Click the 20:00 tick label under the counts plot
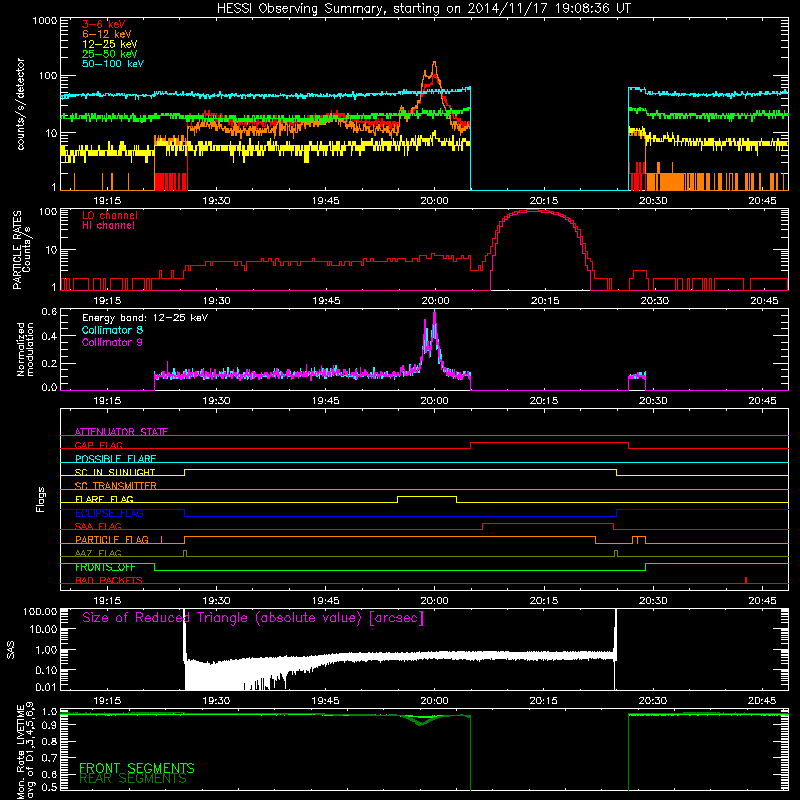The image size is (800, 800). click(434, 201)
